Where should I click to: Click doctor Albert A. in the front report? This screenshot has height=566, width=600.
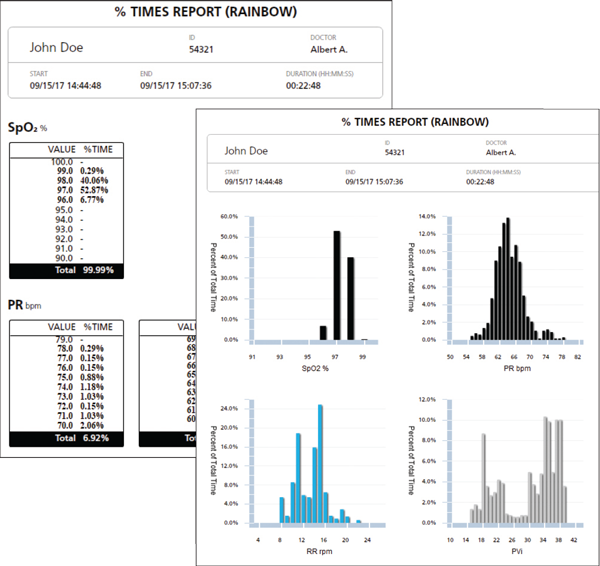[500, 153]
